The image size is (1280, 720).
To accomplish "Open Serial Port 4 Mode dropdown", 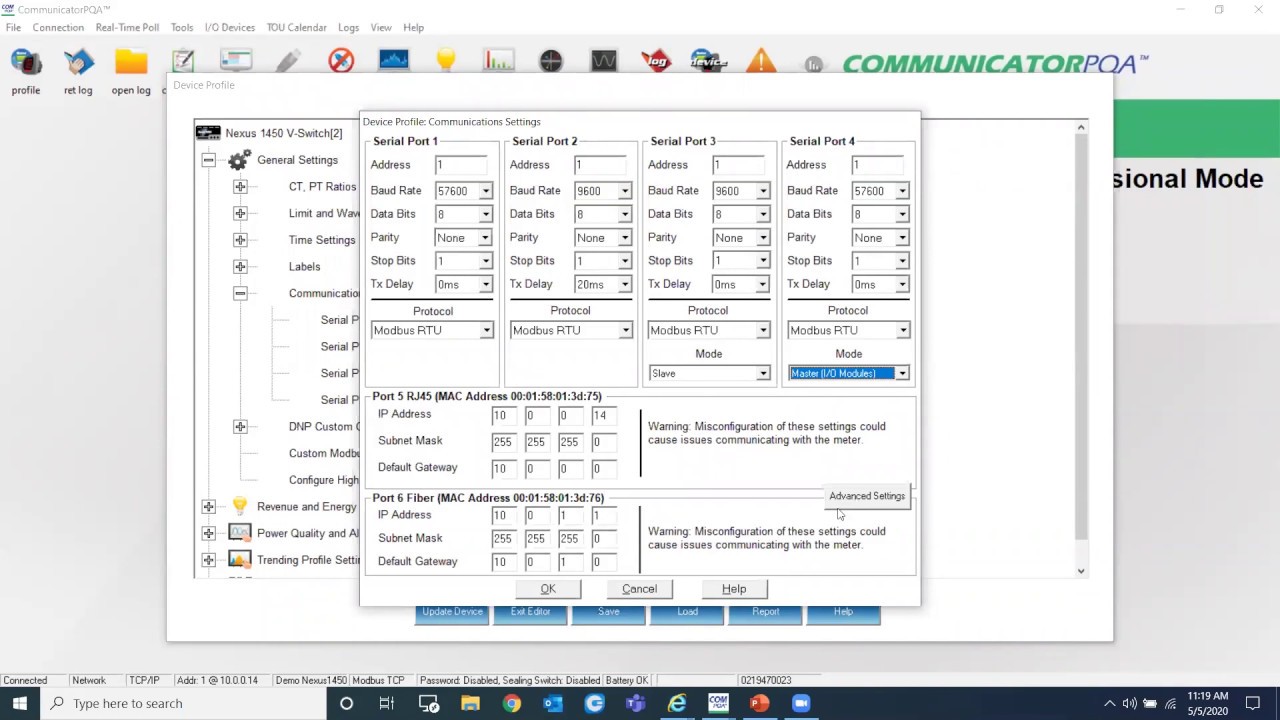I will [x=902, y=373].
